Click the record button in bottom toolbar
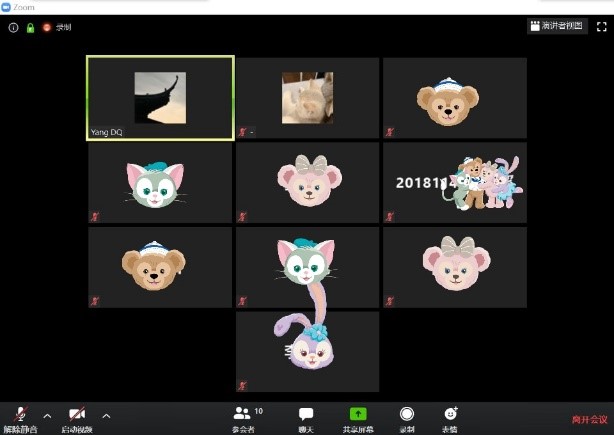Viewport: 614px width, 435px height. coord(407,417)
